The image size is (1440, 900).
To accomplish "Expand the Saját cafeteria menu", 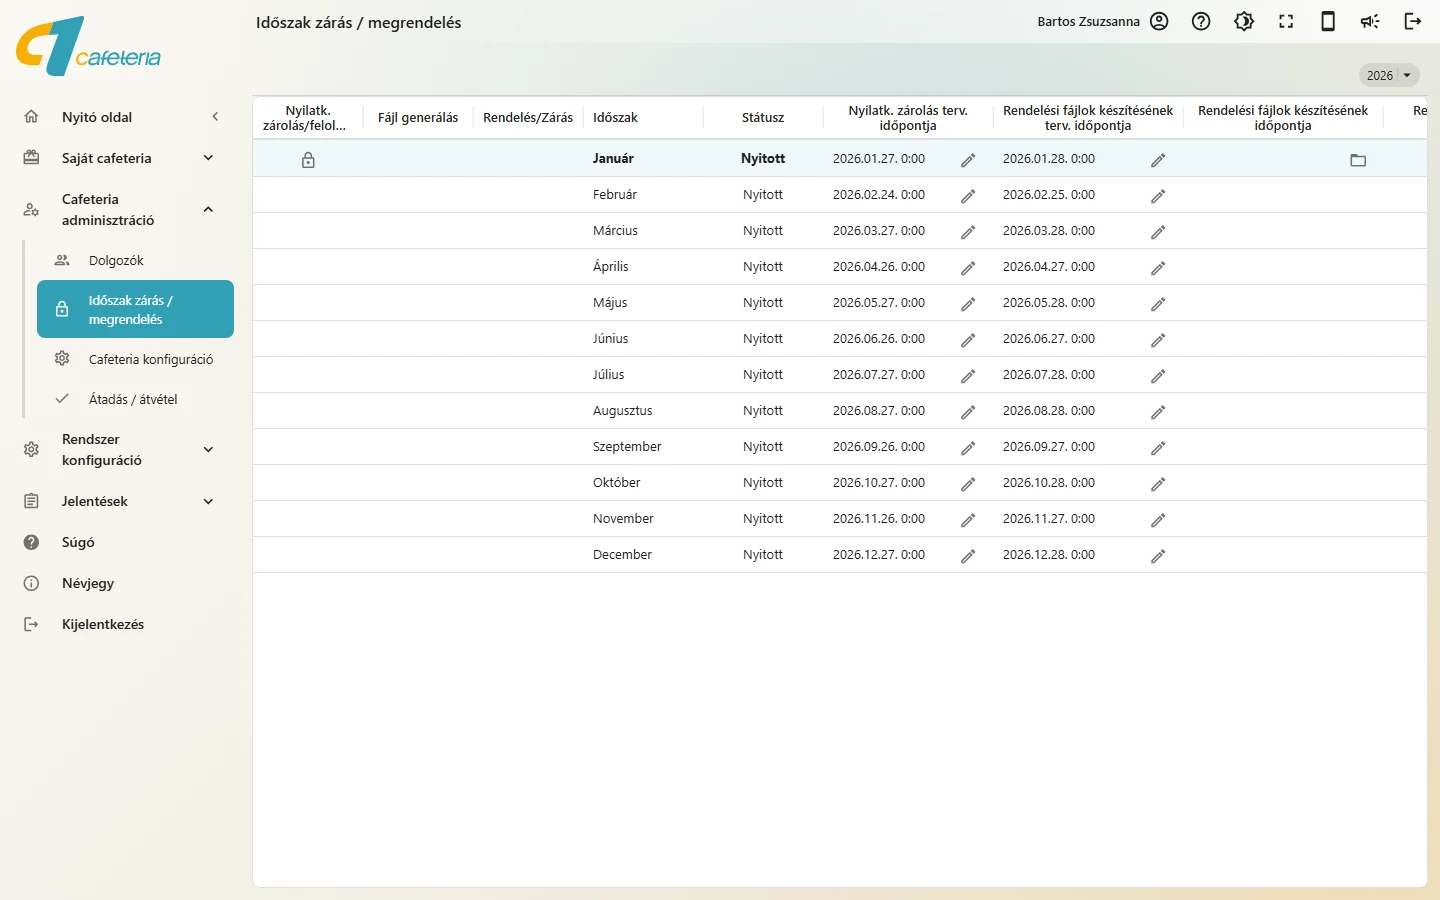I will pyautogui.click(x=208, y=158).
